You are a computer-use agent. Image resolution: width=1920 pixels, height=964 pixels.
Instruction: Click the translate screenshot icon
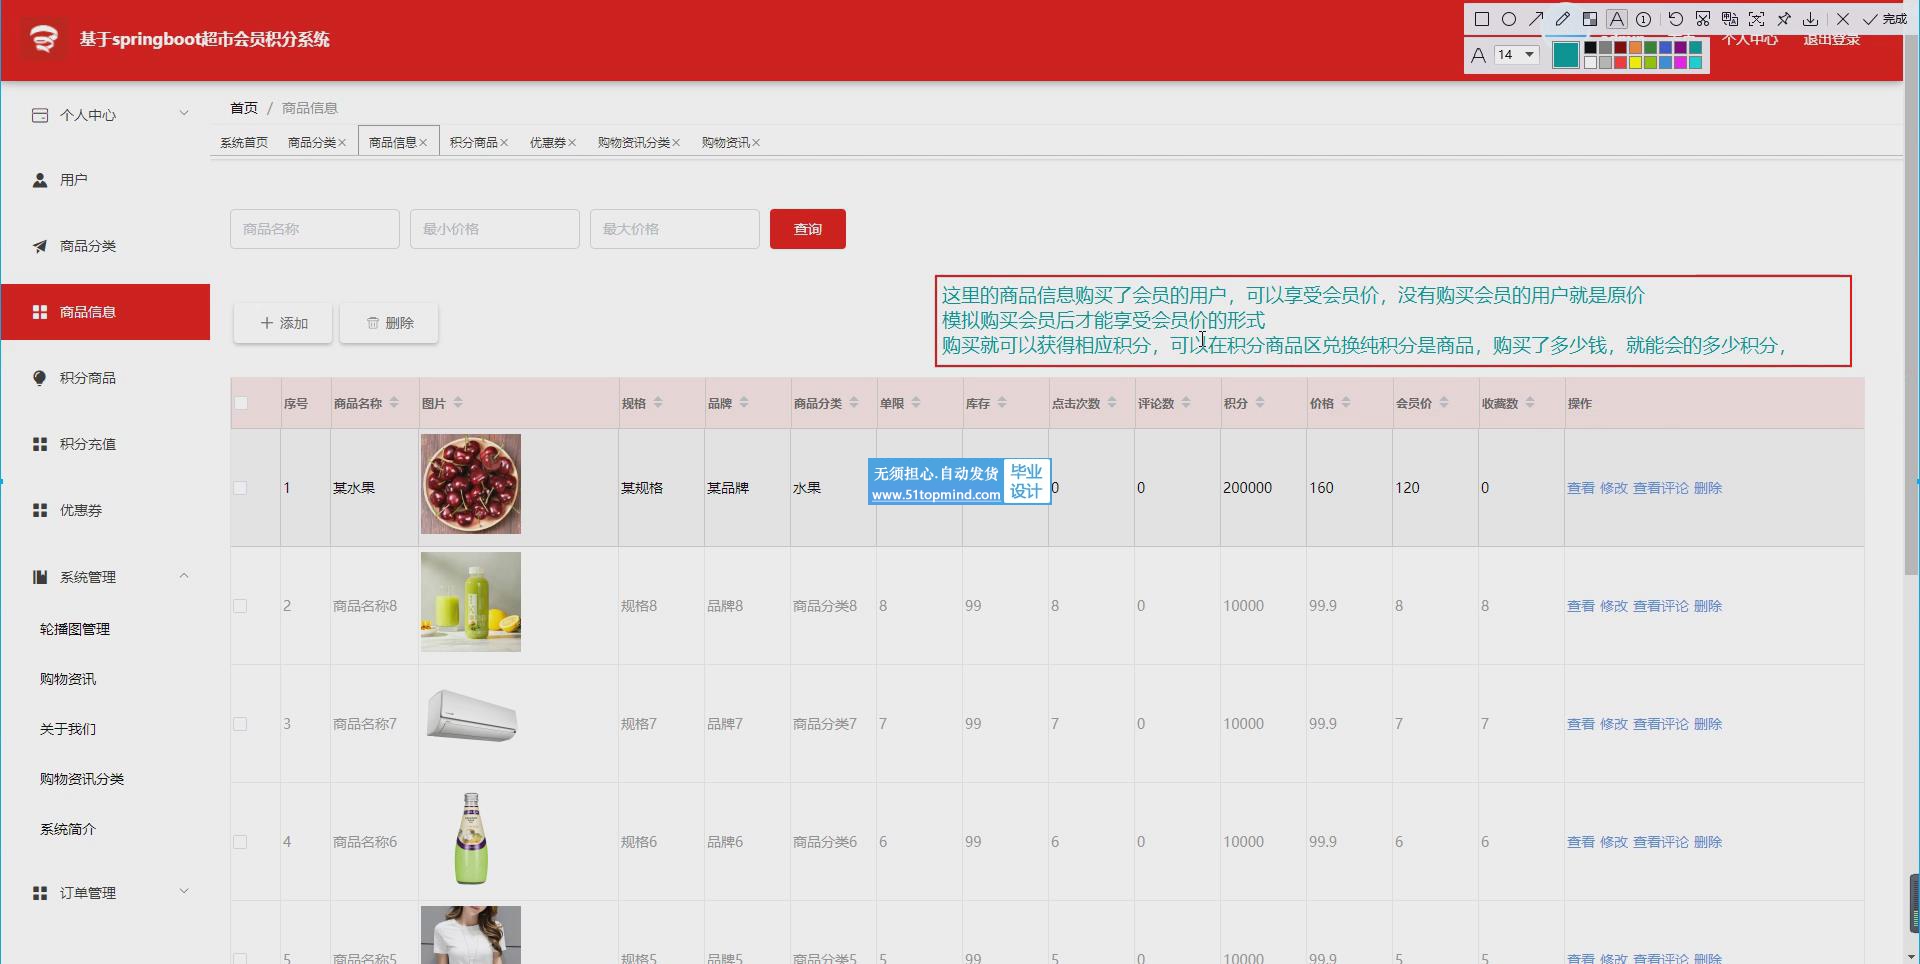coord(1730,19)
